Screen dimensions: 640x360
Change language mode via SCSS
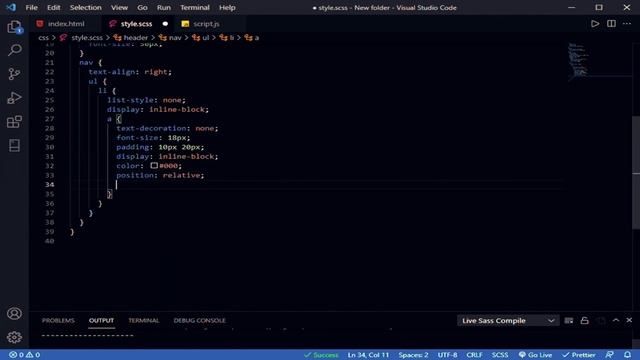[x=500, y=355]
